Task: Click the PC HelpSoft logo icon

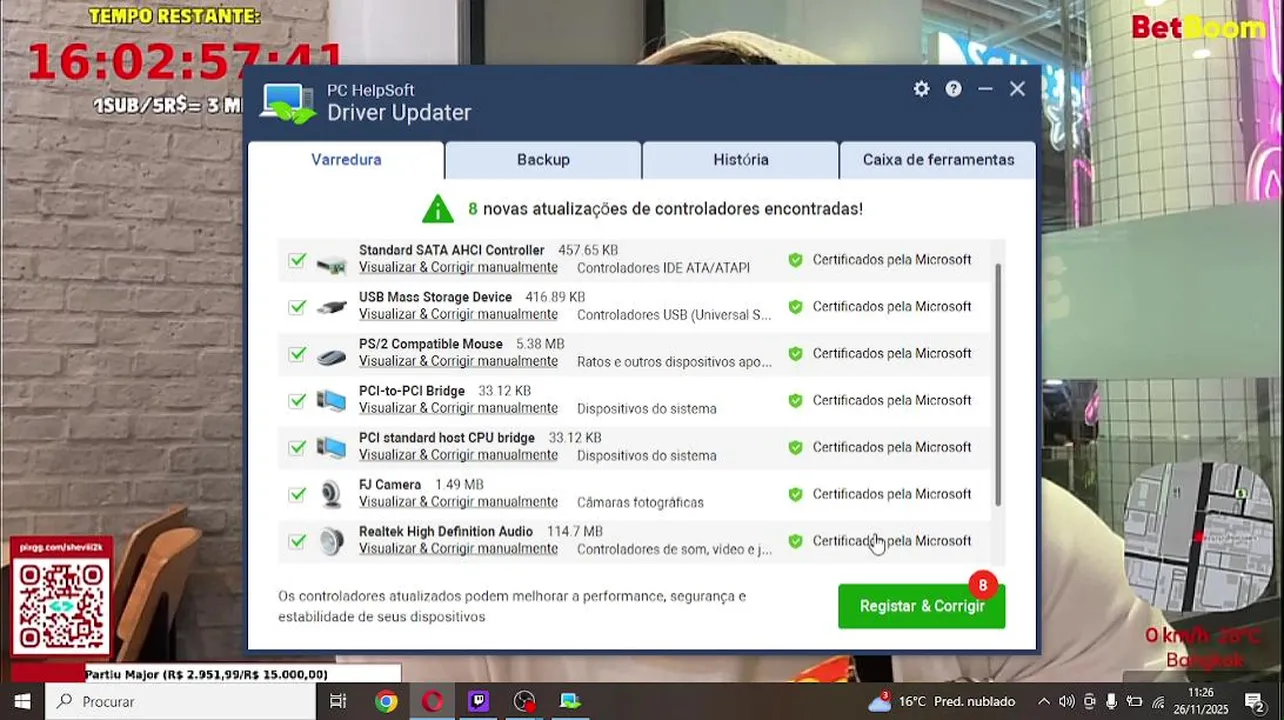Action: (x=288, y=103)
